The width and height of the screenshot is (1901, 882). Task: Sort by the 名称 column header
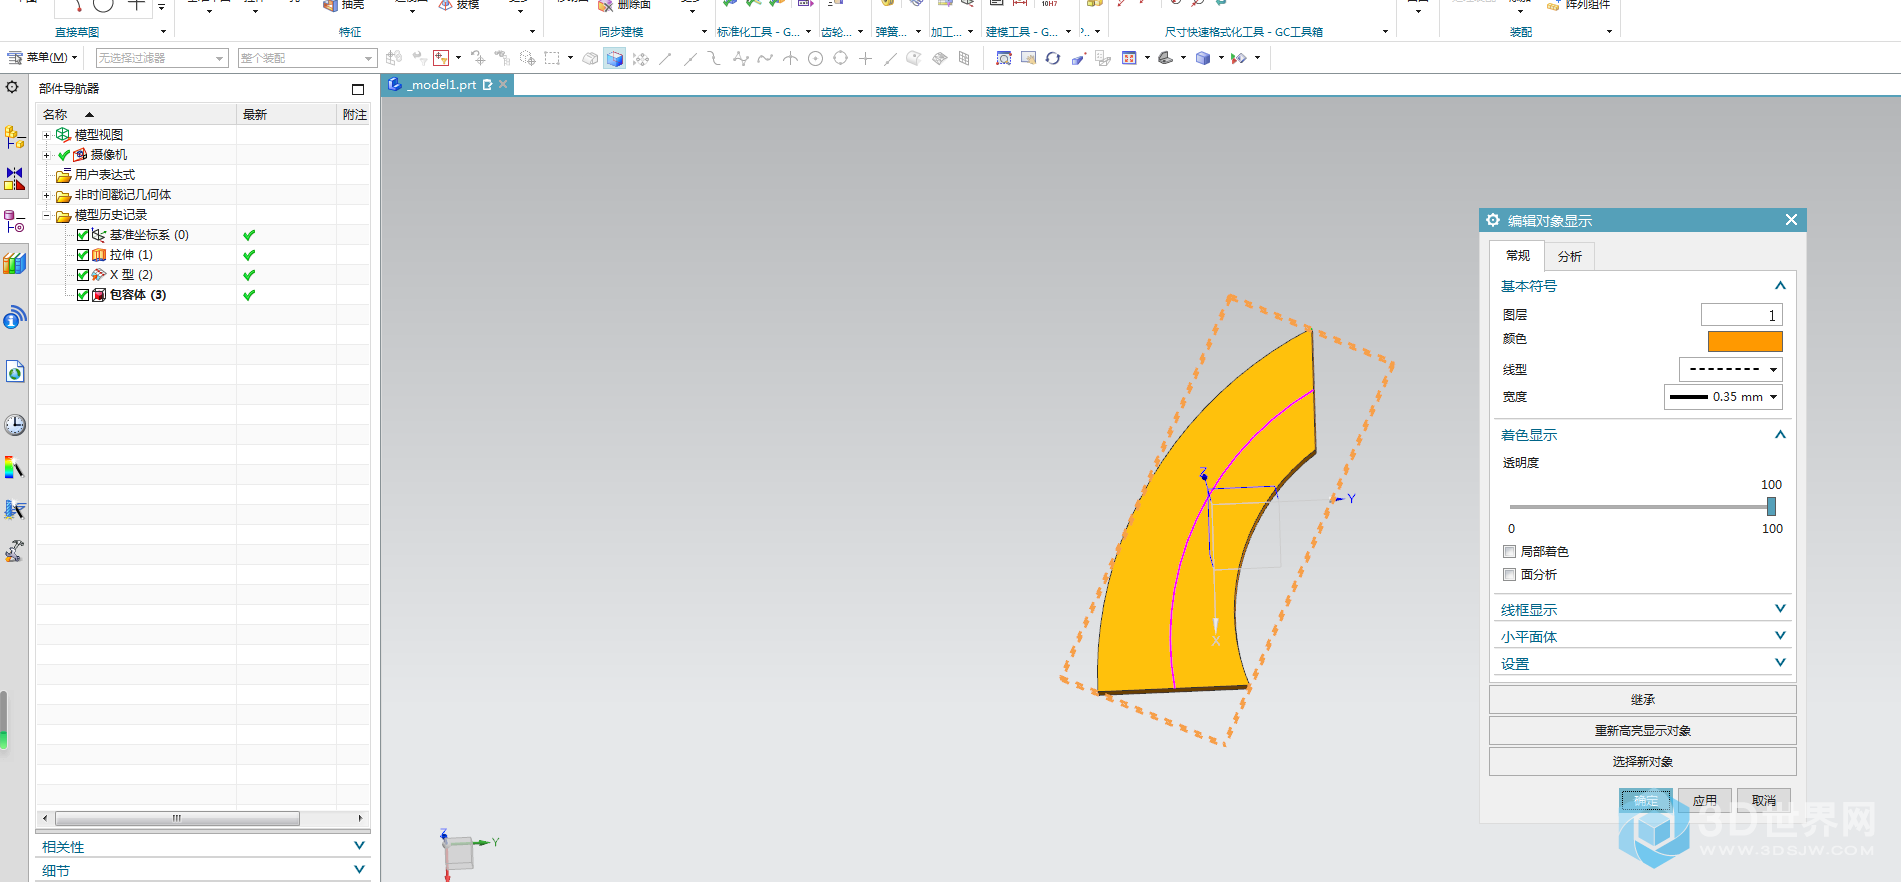tap(136, 114)
